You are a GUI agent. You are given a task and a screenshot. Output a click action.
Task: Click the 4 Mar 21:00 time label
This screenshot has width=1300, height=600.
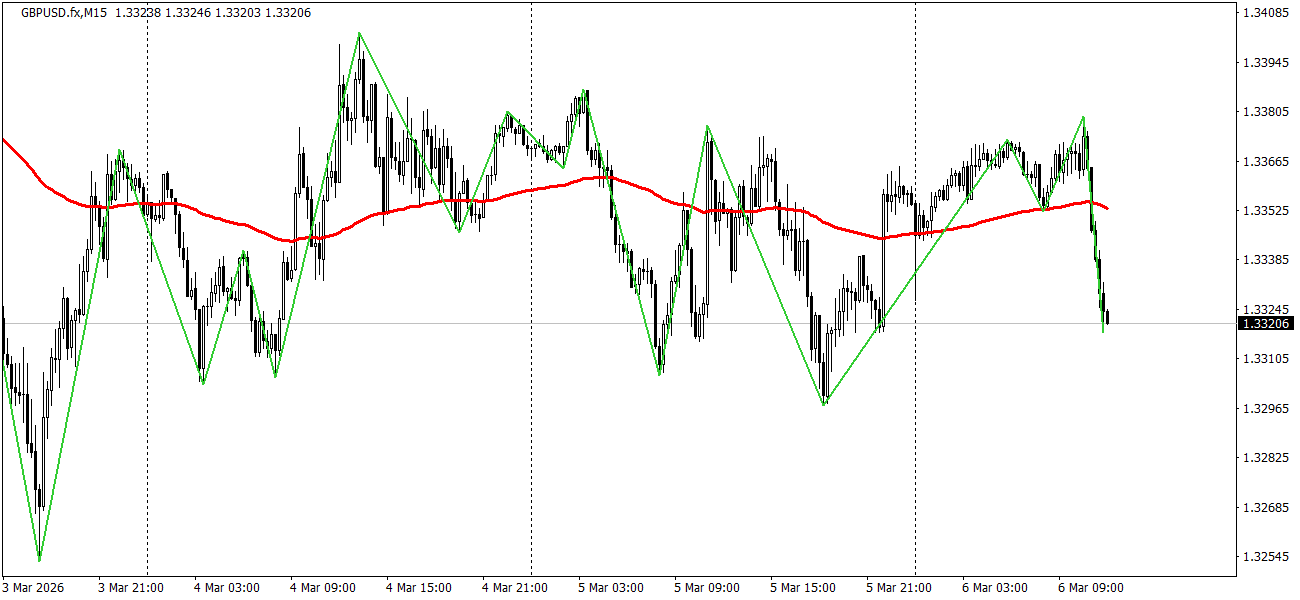pyautogui.click(x=515, y=588)
